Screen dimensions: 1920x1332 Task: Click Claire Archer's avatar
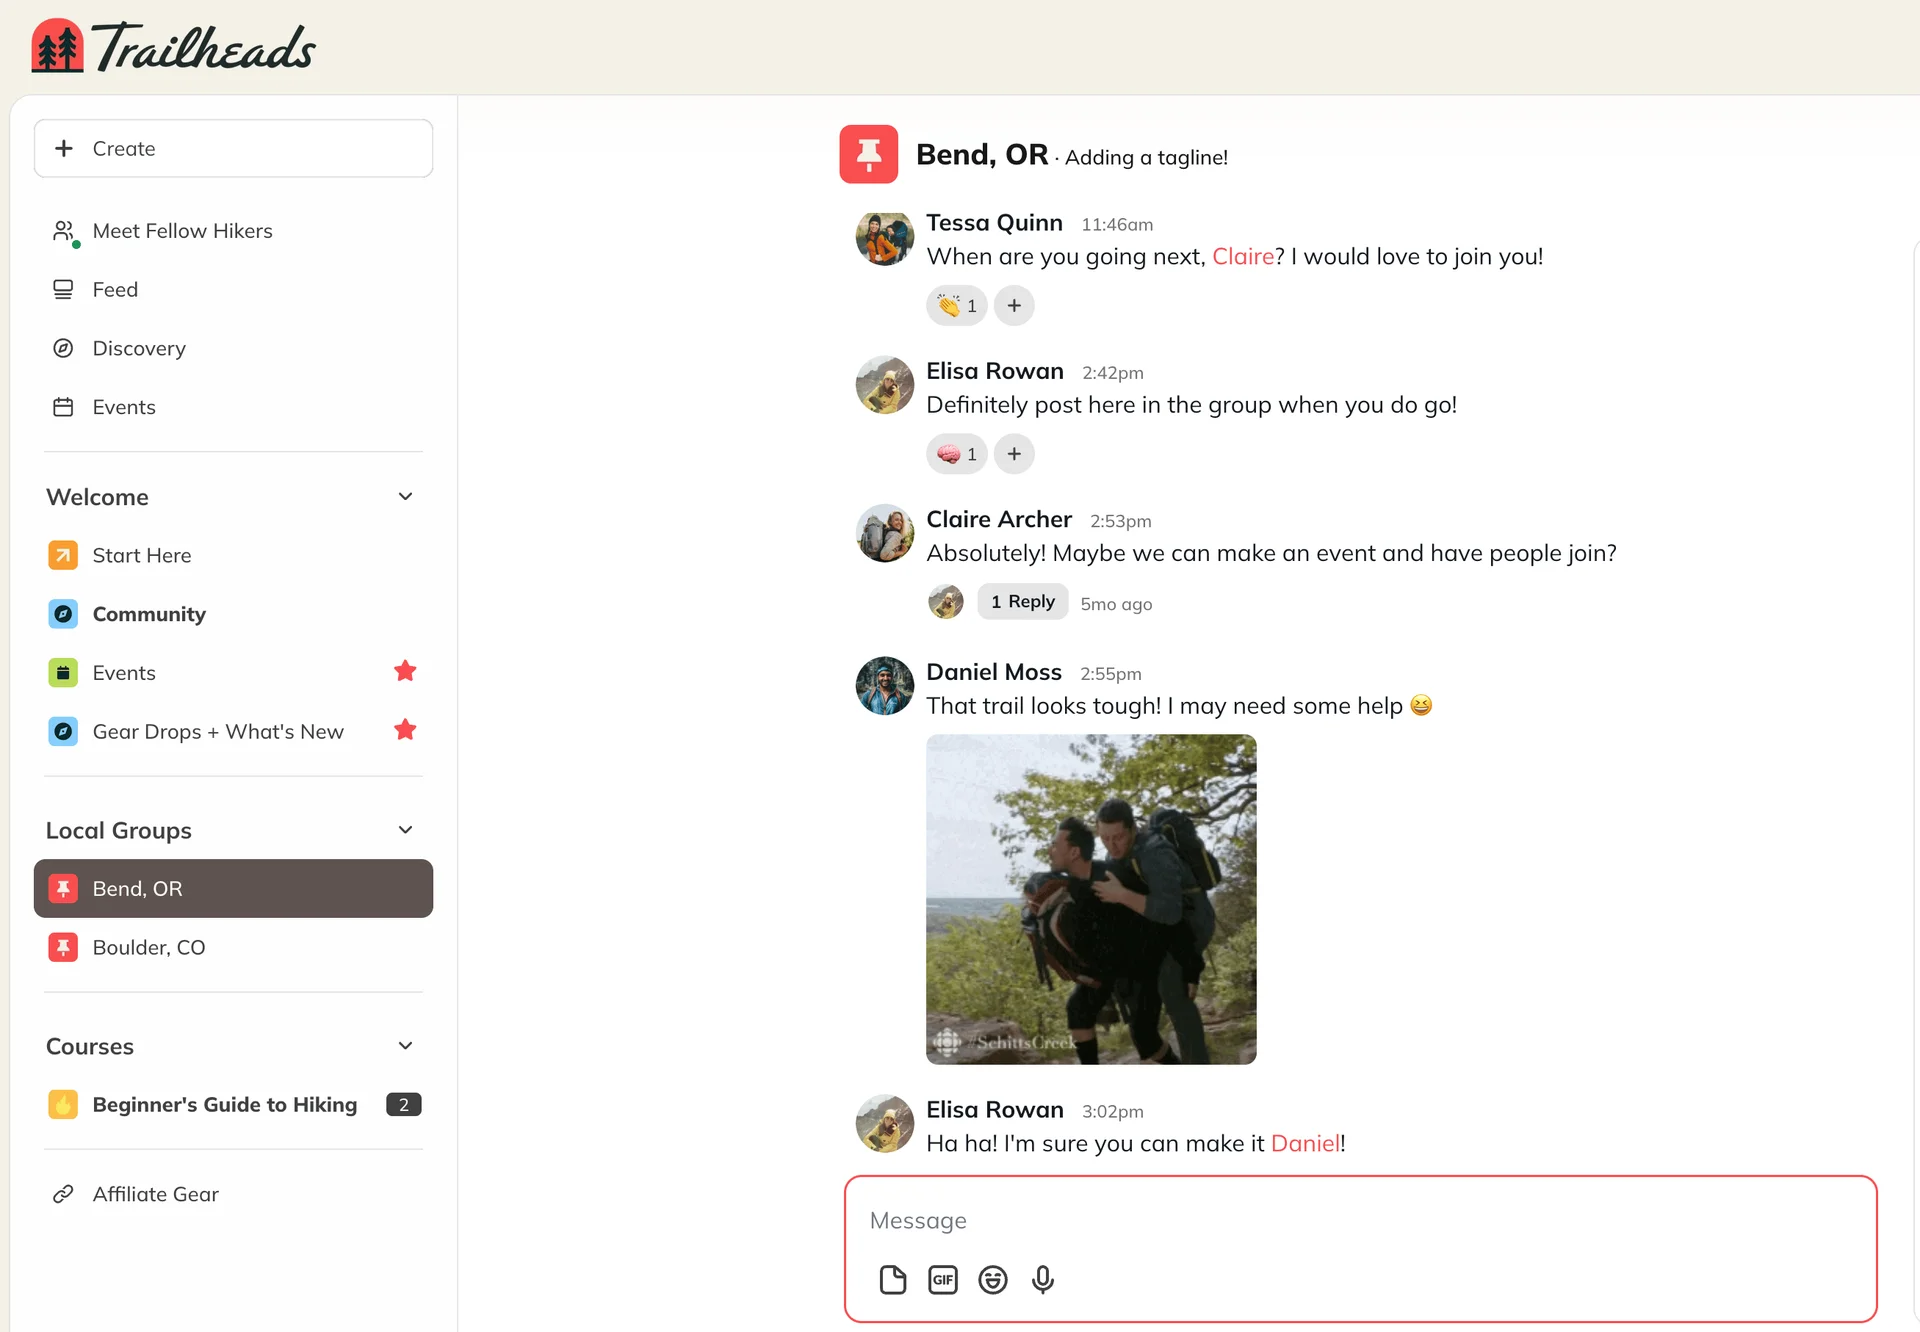[x=884, y=534]
